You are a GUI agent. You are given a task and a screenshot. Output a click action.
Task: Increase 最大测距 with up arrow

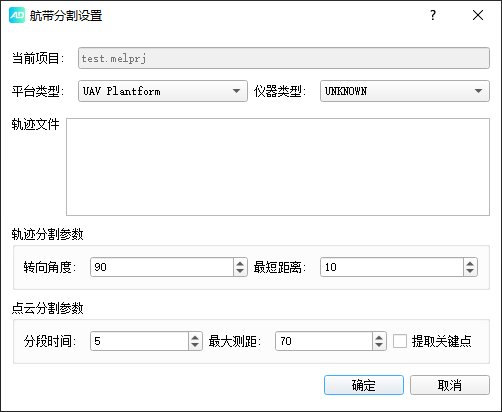pos(379,337)
